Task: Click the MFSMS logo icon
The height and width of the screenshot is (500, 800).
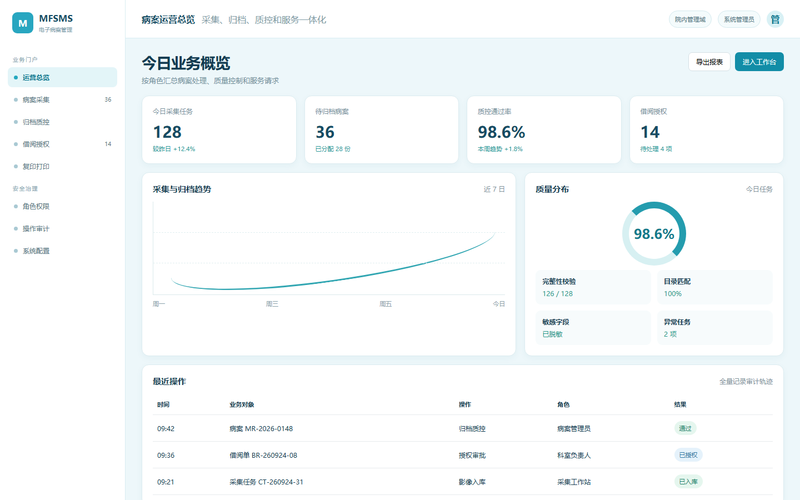Action: pyautogui.click(x=22, y=23)
